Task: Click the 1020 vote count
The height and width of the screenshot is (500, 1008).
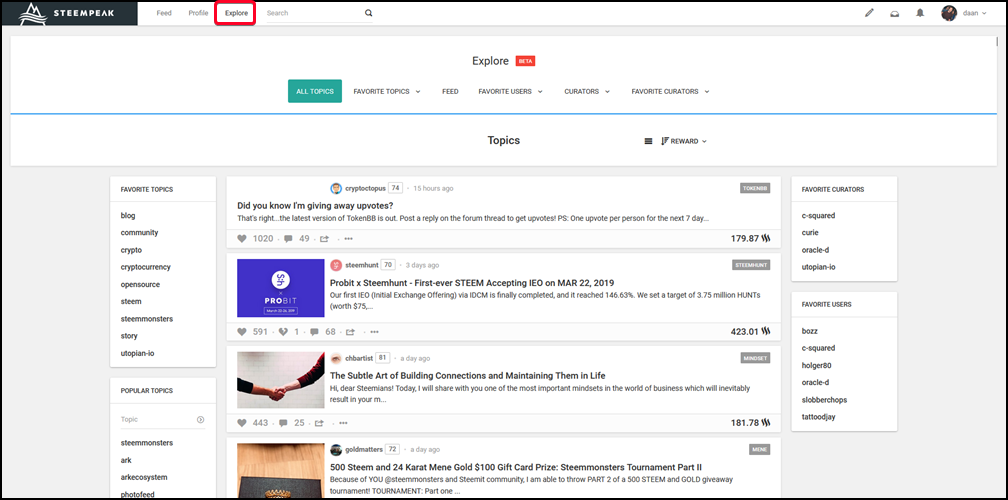Action: 263,238
